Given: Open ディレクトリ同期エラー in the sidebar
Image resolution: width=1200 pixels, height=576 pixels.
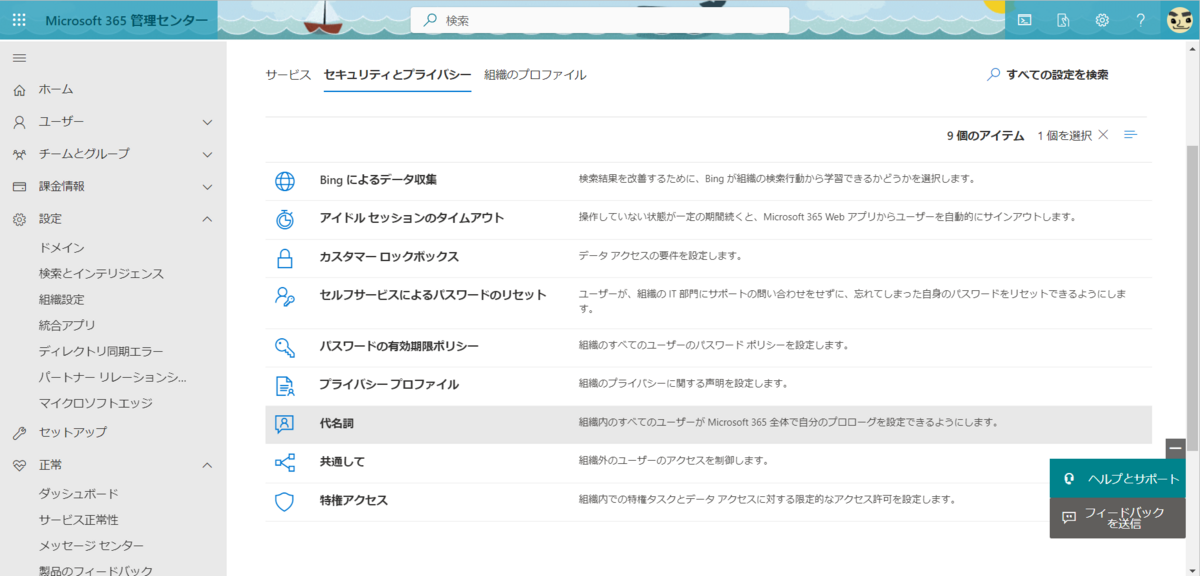Looking at the screenshot, I should pyautogui.click(x=101, y=352).
